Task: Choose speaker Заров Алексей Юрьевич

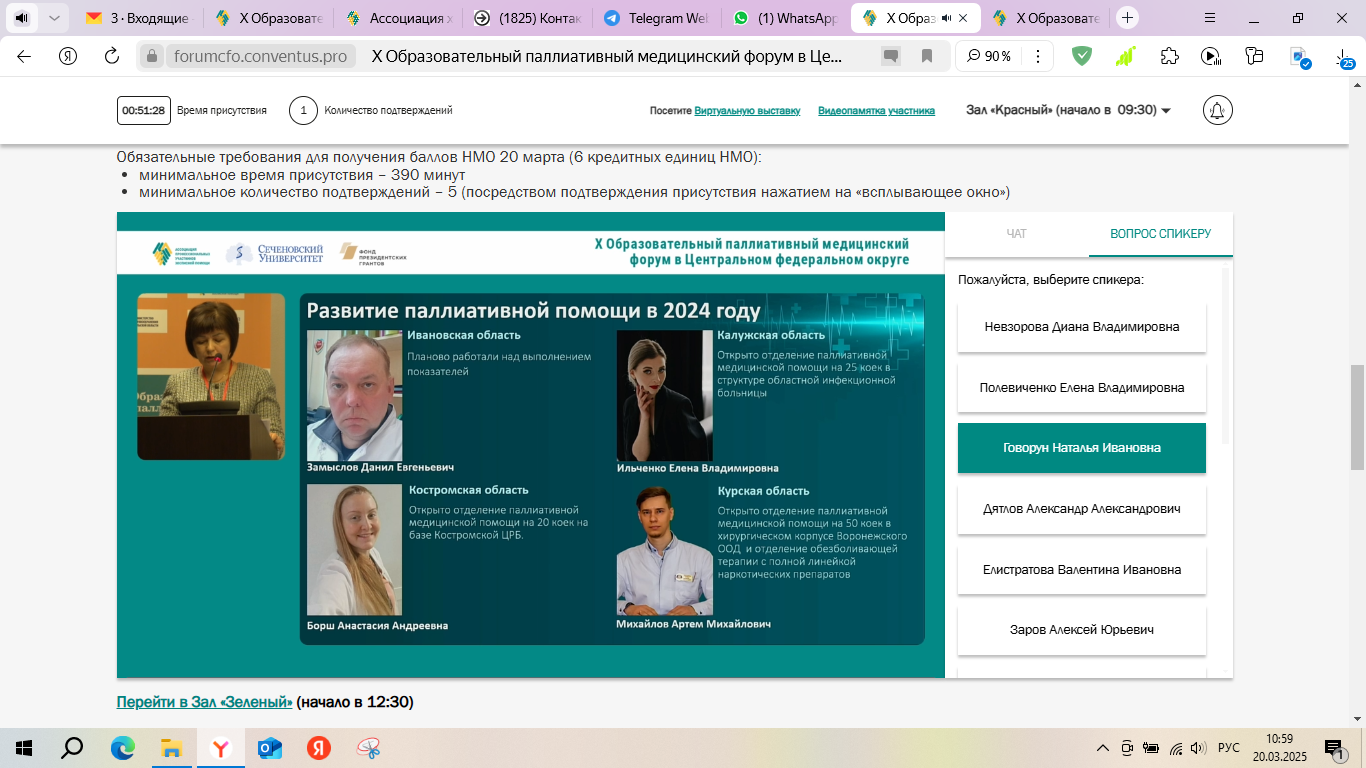Action: point(1082,631)
